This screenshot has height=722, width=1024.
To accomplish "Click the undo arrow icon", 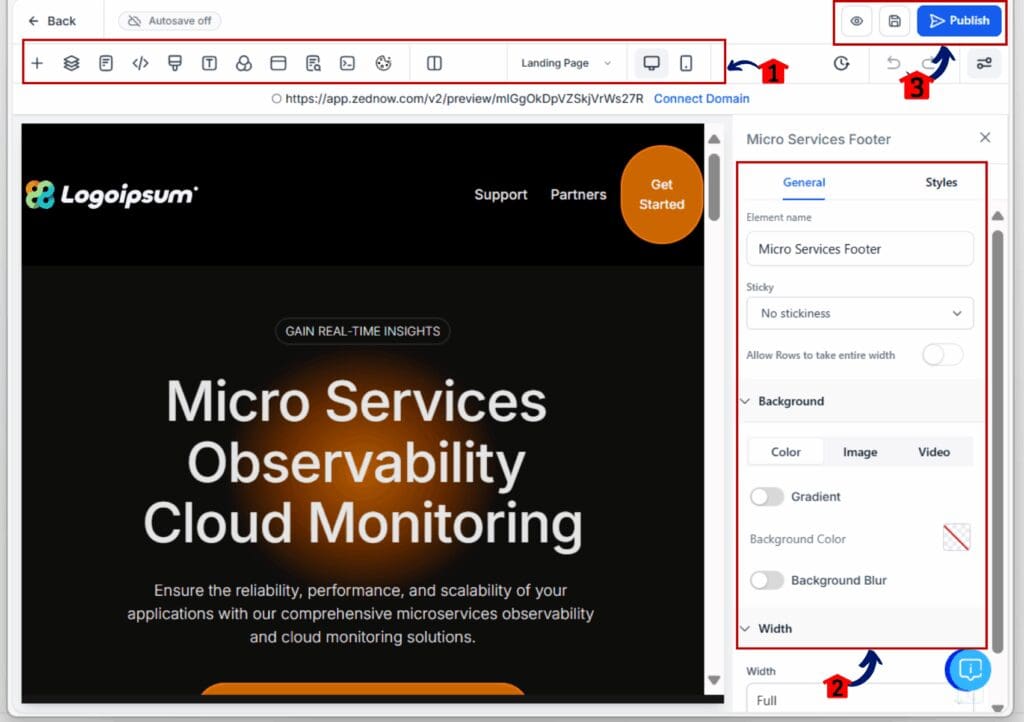I will pyautogui.click(x=893, y=63).
